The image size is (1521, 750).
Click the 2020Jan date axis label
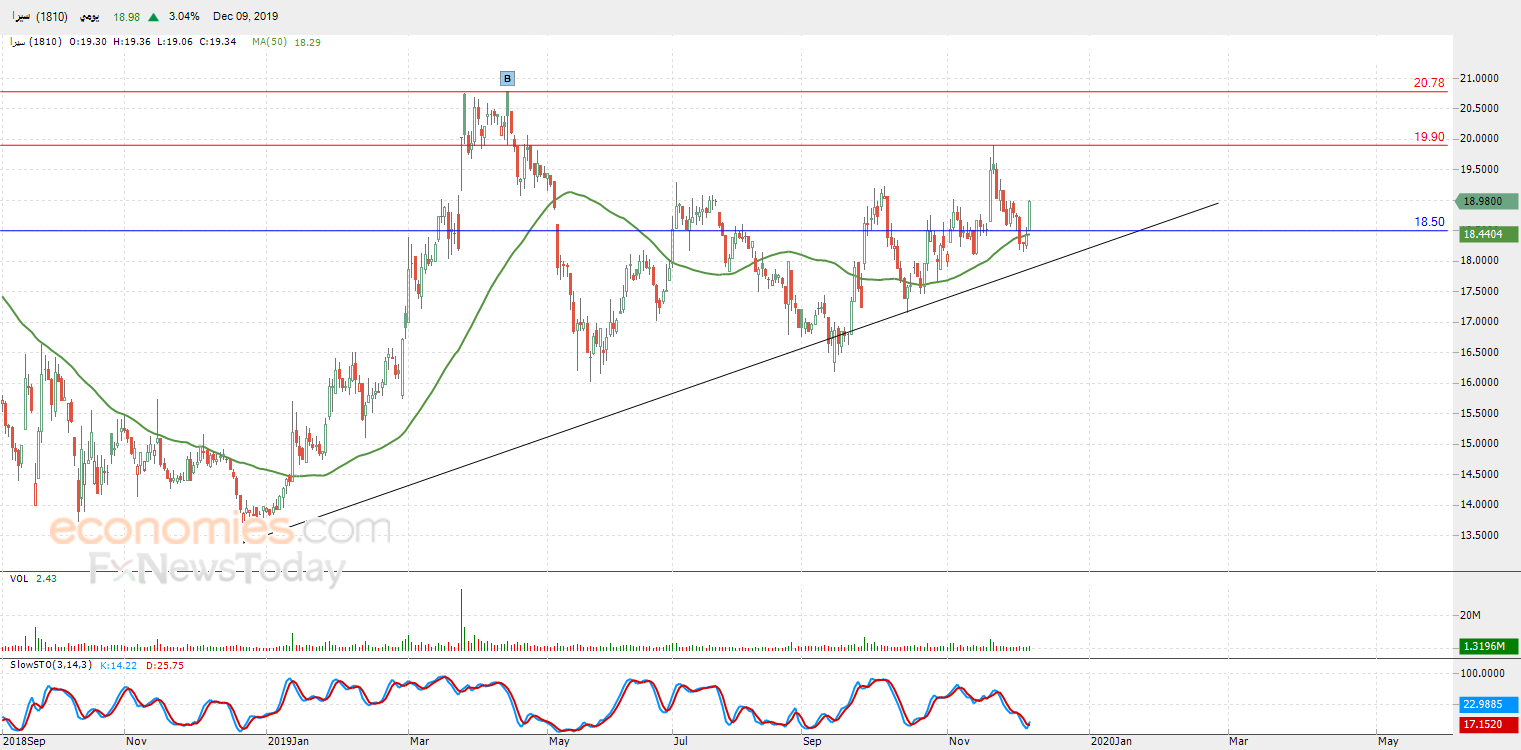pyautogui.click(x=1111, y=742)
